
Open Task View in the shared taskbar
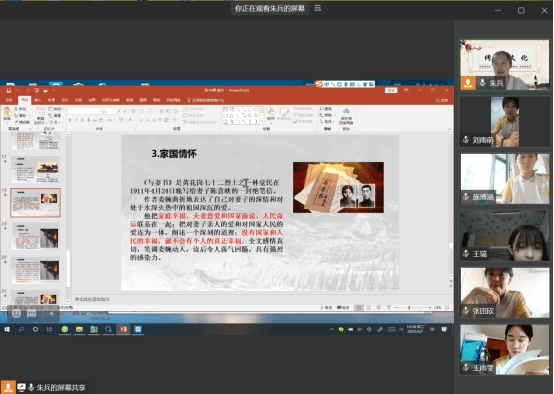point(49,329)
